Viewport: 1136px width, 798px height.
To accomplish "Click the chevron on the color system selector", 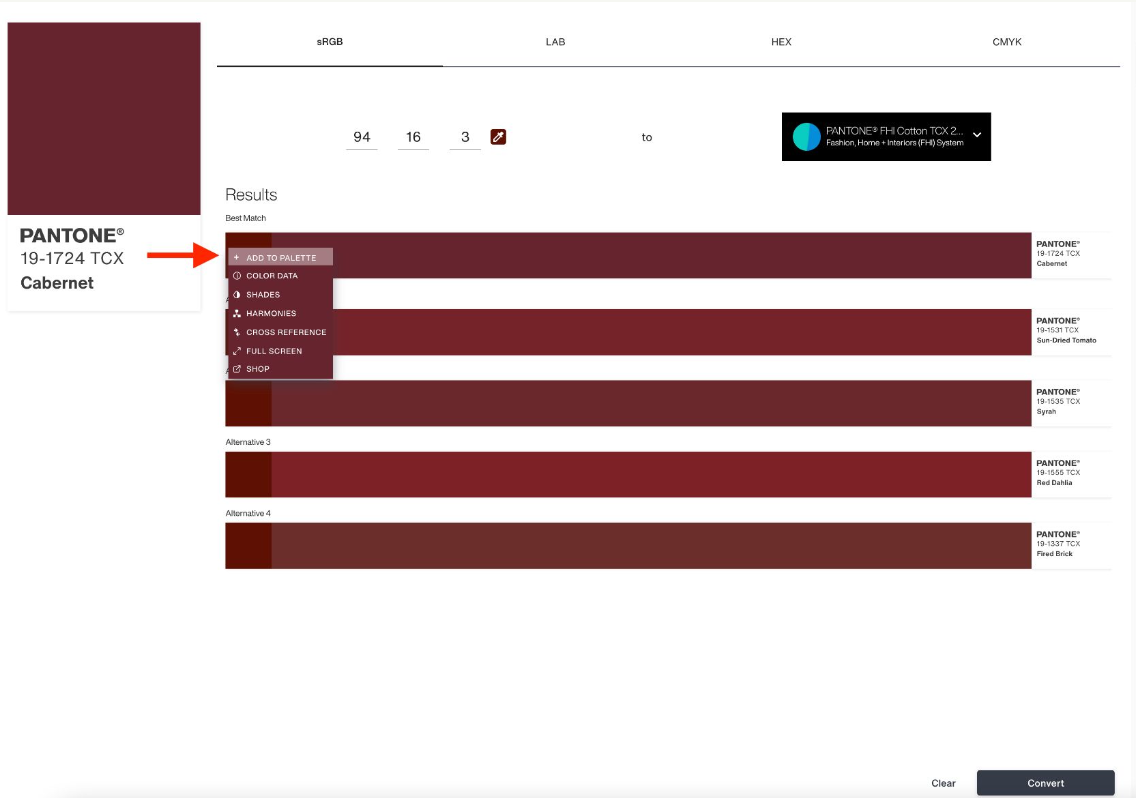I will (x=977, y=135).
